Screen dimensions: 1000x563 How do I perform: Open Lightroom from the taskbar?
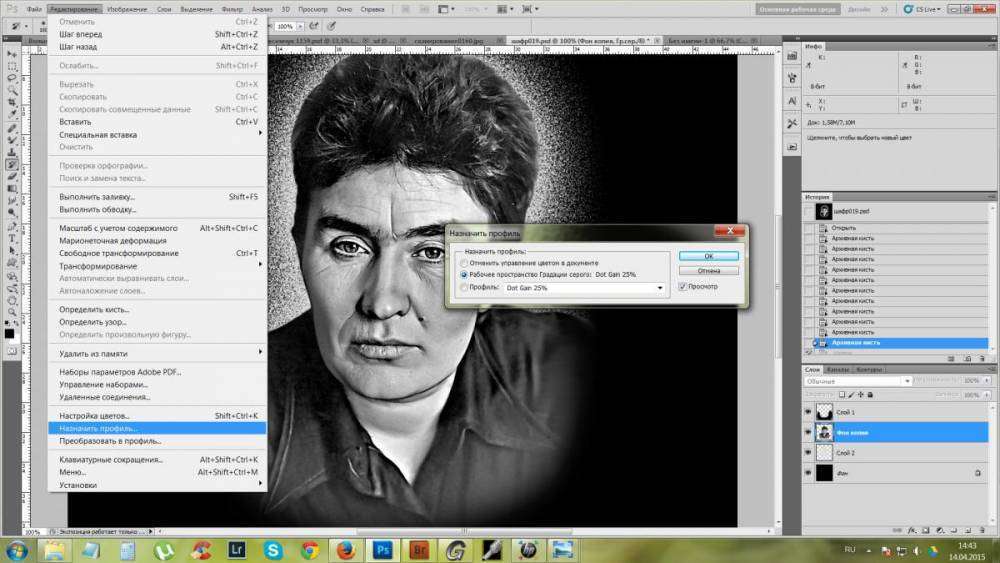(238, 549)
